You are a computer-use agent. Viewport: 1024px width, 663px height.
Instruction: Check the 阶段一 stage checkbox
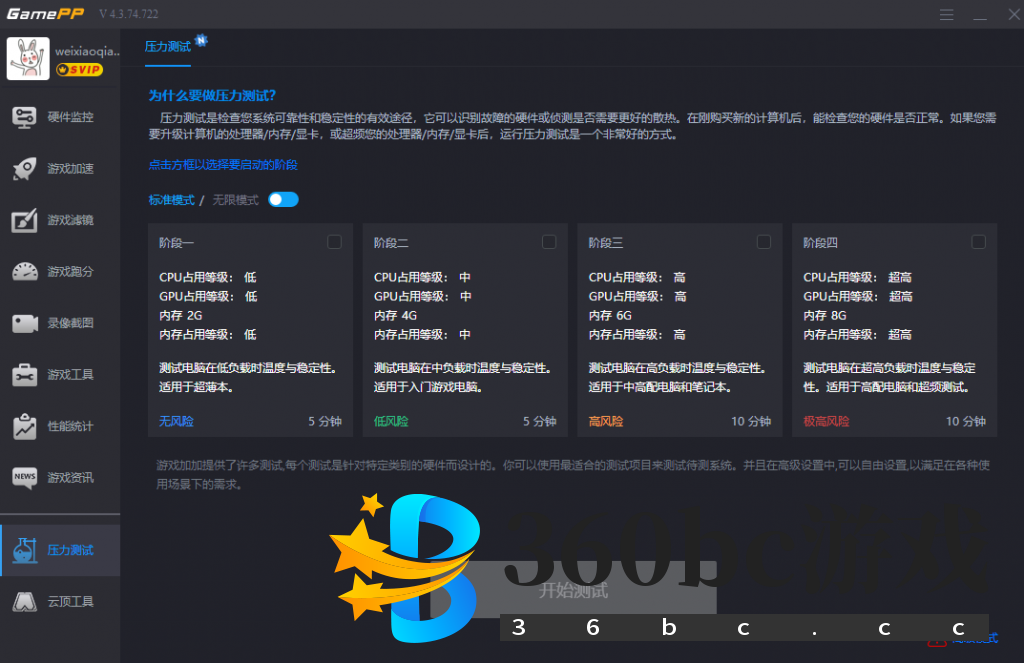click(333, 241)
